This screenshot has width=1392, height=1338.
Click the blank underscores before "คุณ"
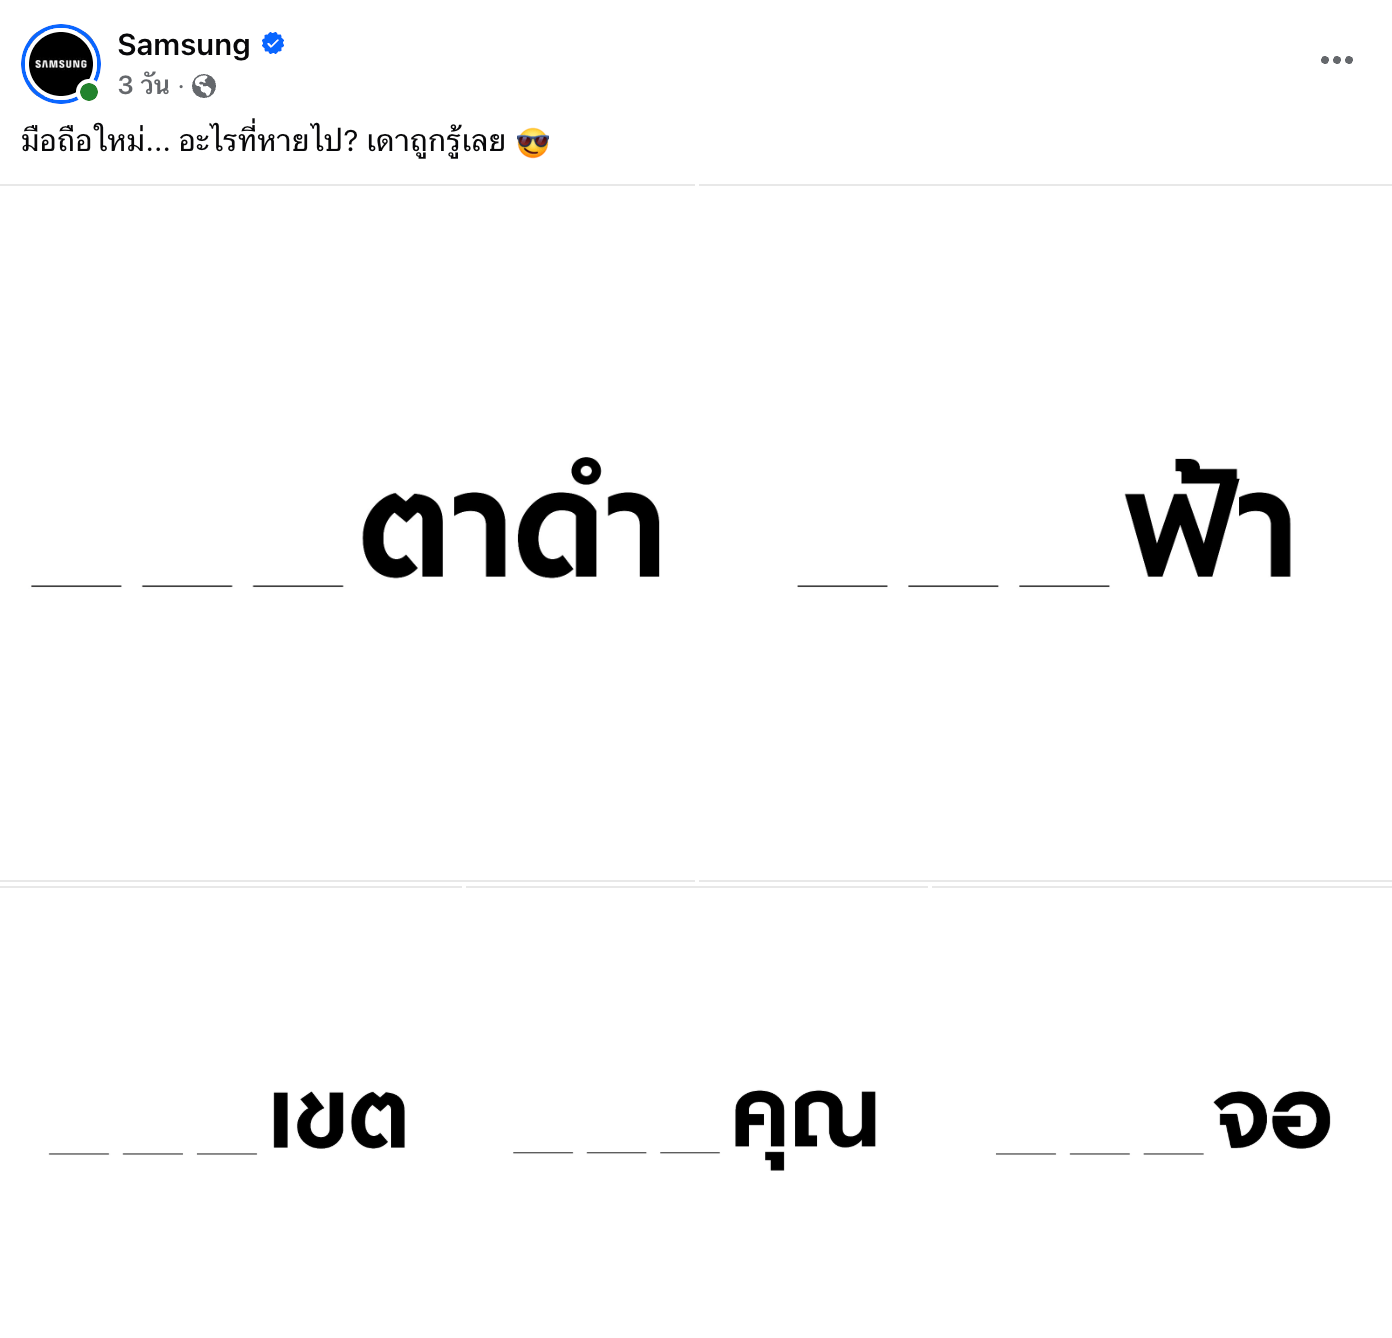click(616, 1153)
